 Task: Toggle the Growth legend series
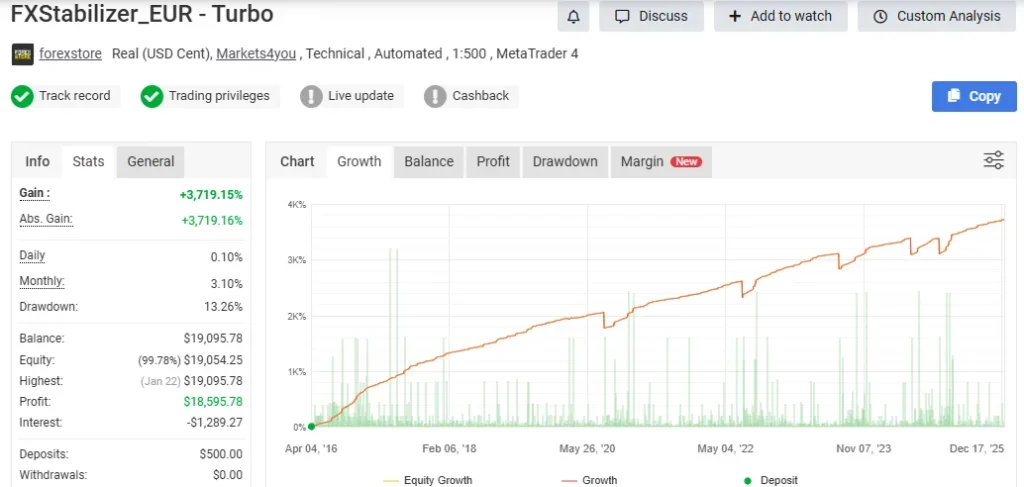[588, 480]
